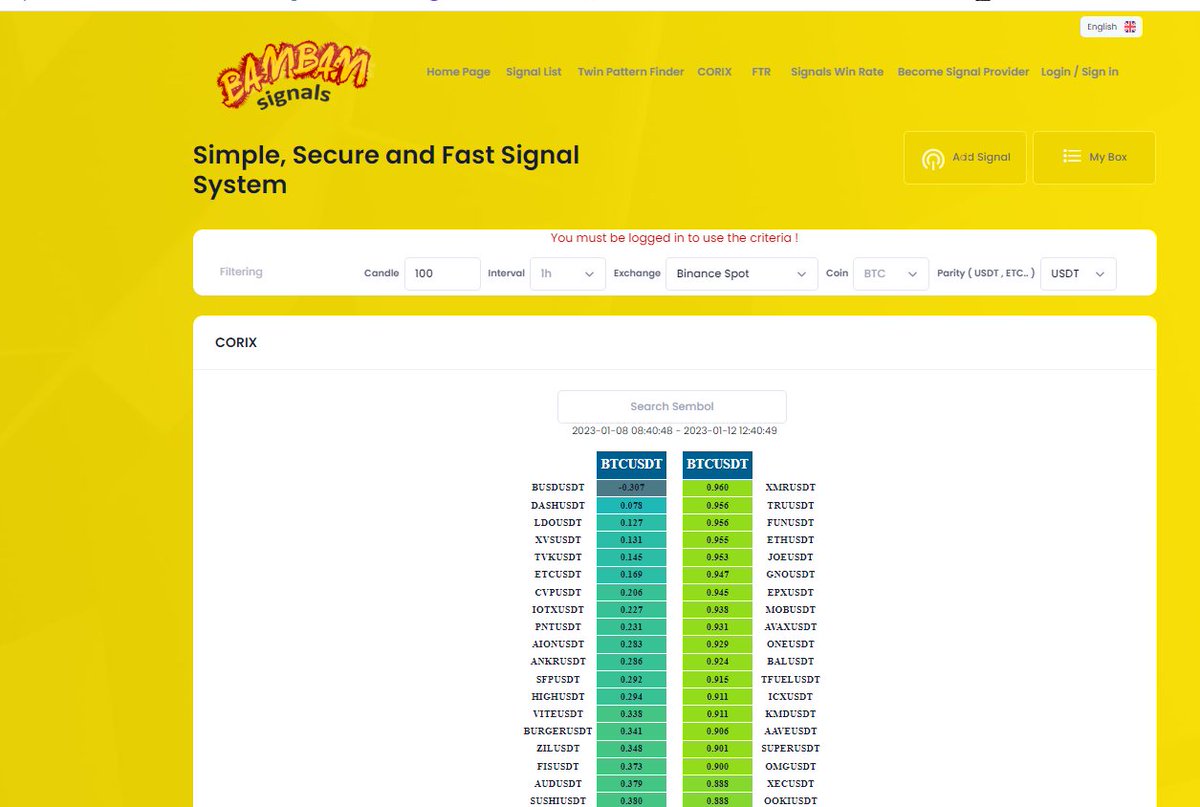Click the ANKRUSDT symbol label
Image resolution: width=1200 pixels, height=807 pixels.
(x=558, y=661)
